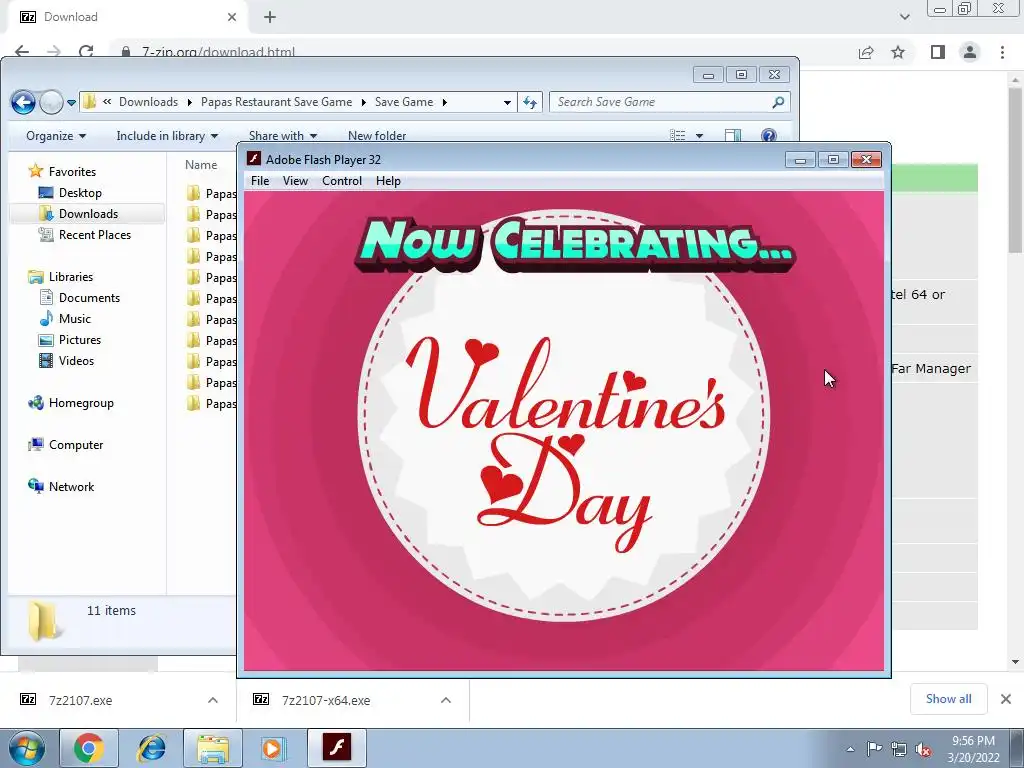Screen dimensions: 1024x768
Task: Toggle Chrome side panel
Action: (938, 52)
